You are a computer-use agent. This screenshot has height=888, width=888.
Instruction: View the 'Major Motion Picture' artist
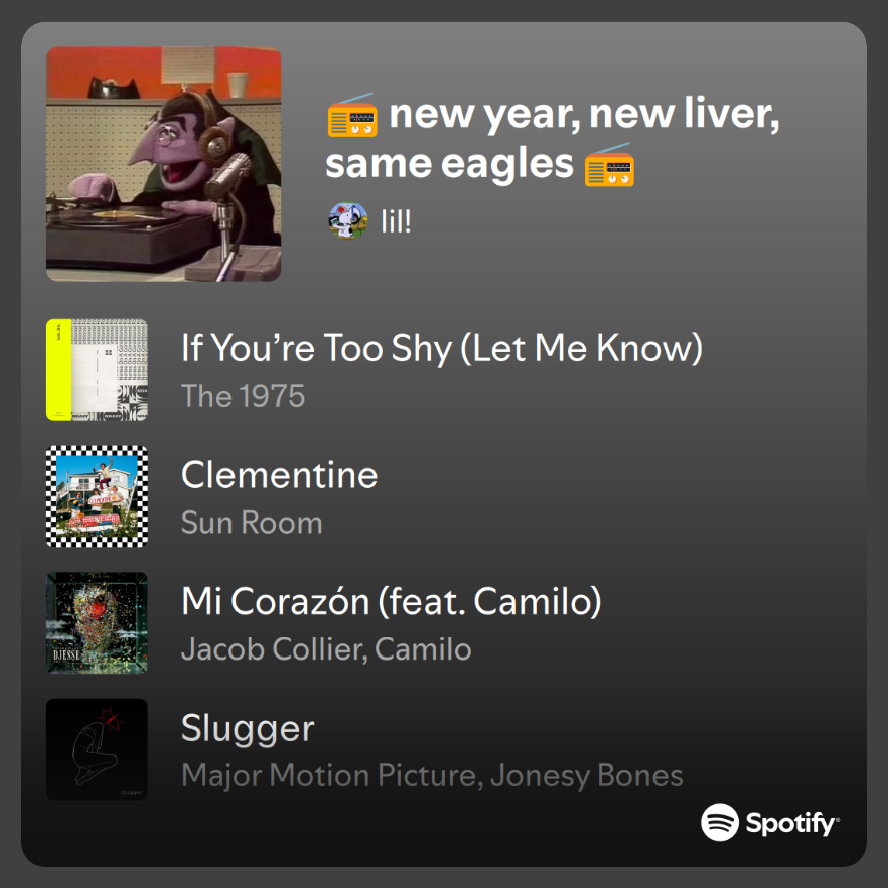[331, 775]
